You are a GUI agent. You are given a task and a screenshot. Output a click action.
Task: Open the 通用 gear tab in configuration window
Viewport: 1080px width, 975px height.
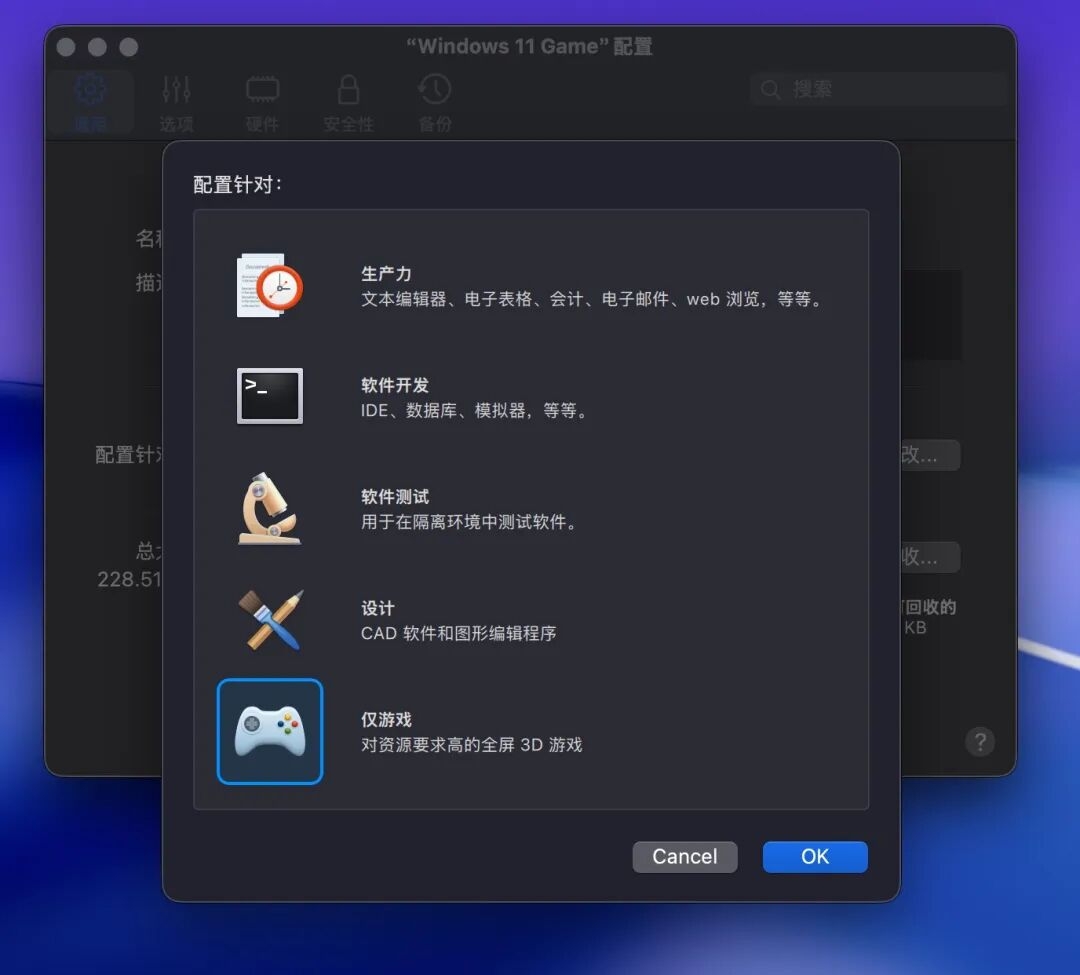pos(90,102)
